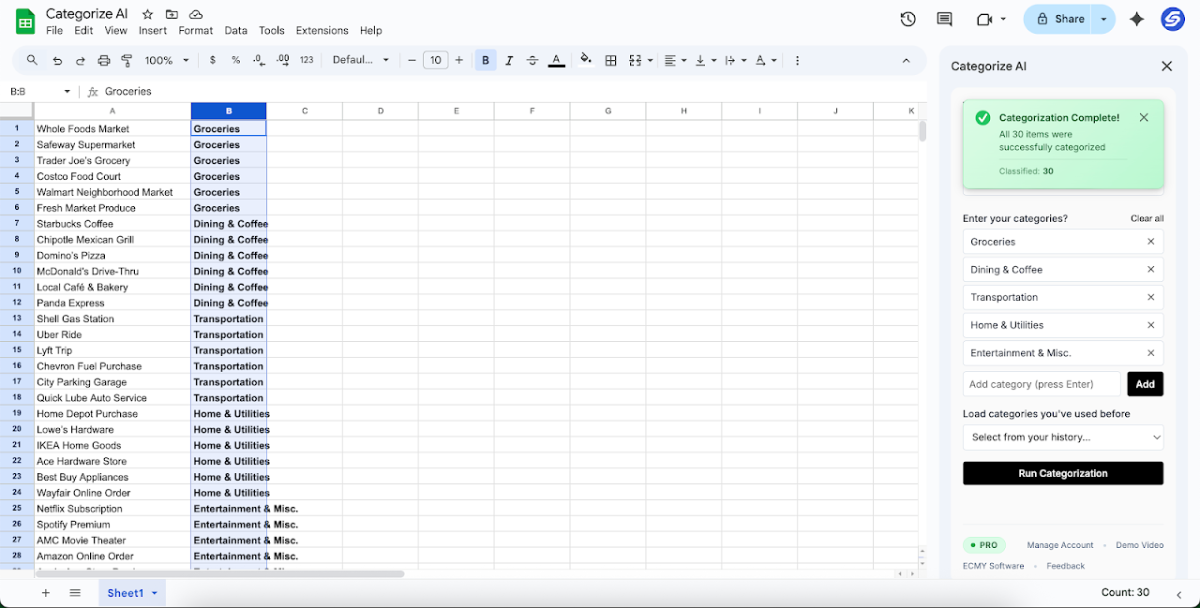The height and width of the screenshot is (608, 1200).
Task: Click the search menus magnifier icon
Action: [32, 60]
